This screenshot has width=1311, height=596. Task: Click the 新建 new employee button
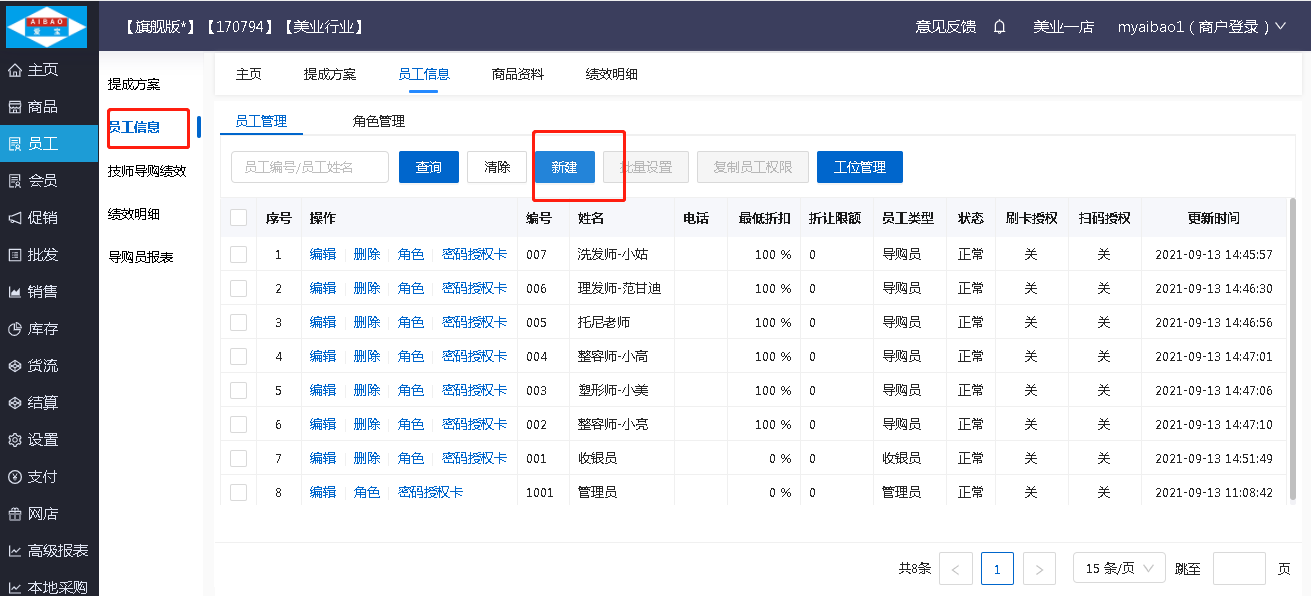pyautogui.click(x=565, y=167)
